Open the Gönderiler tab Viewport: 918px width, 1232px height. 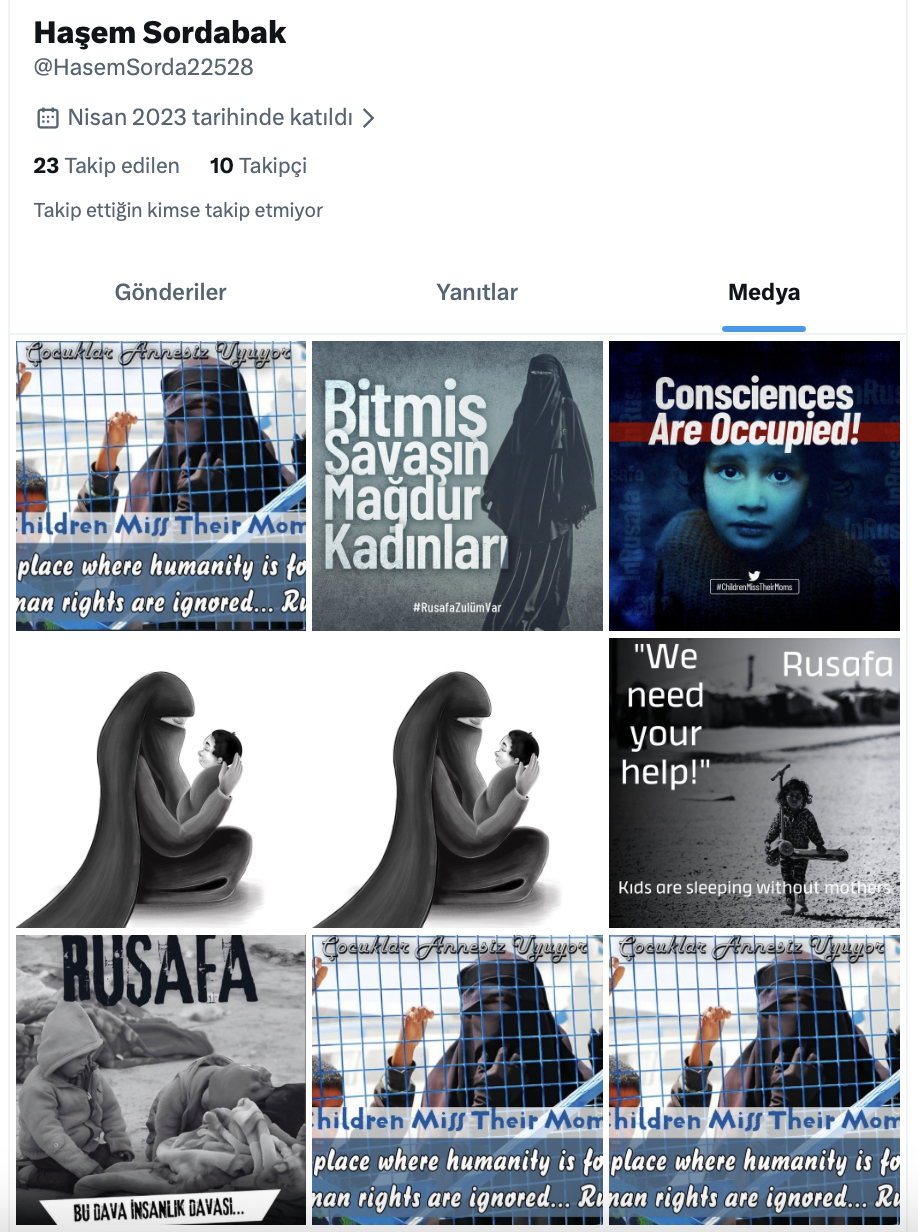(171, 293)
